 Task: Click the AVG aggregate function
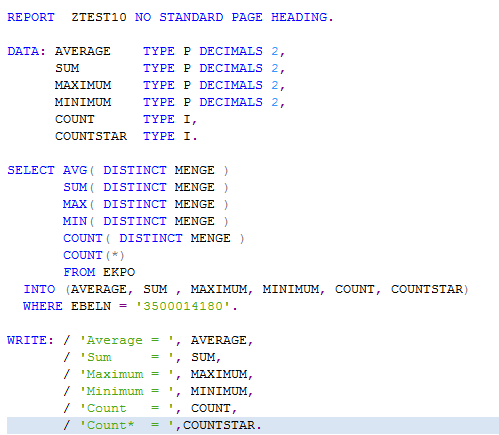[x=75, y=170]
